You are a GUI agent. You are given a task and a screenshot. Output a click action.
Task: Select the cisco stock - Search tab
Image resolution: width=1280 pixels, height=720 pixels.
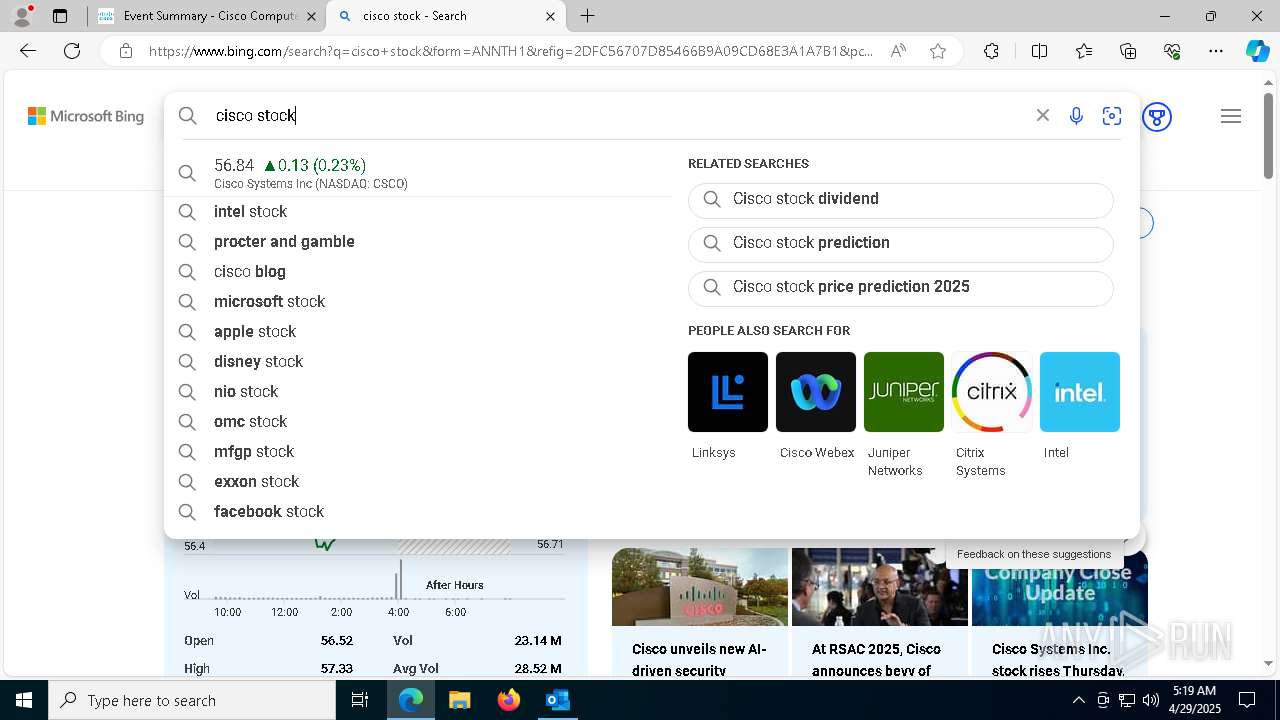click(447, 16)
